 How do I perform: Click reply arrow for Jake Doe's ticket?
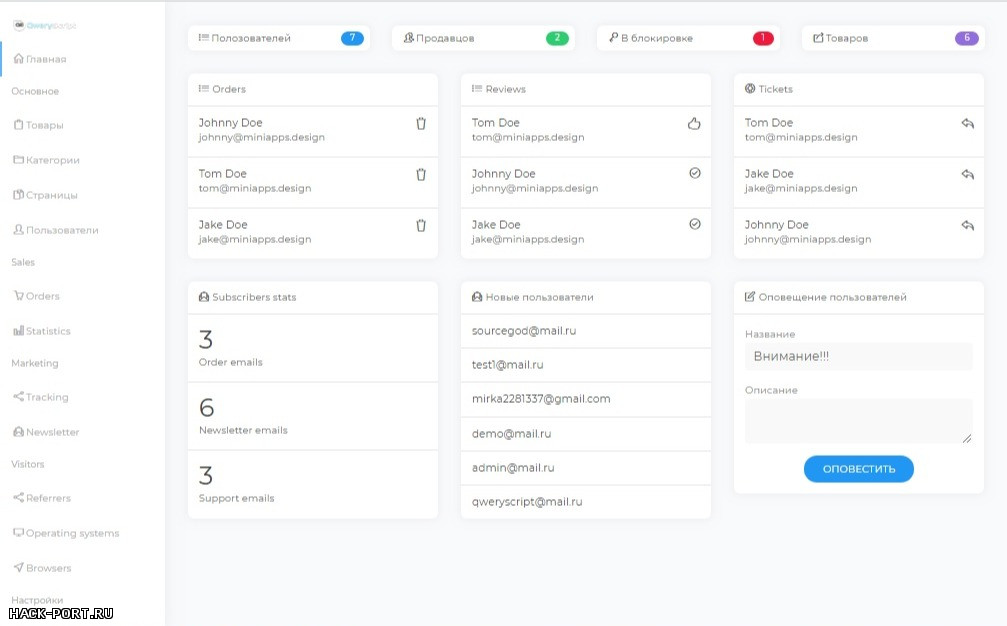(967, 174)
